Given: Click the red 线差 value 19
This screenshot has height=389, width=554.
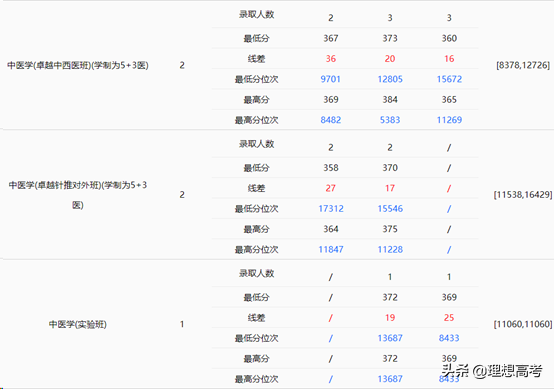Looking at the screenshot, I should click(x=390, y=318).
